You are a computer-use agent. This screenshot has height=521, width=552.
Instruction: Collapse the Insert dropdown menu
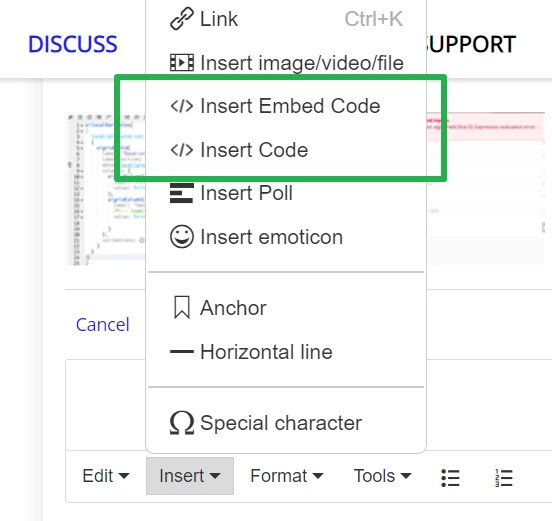190,476
